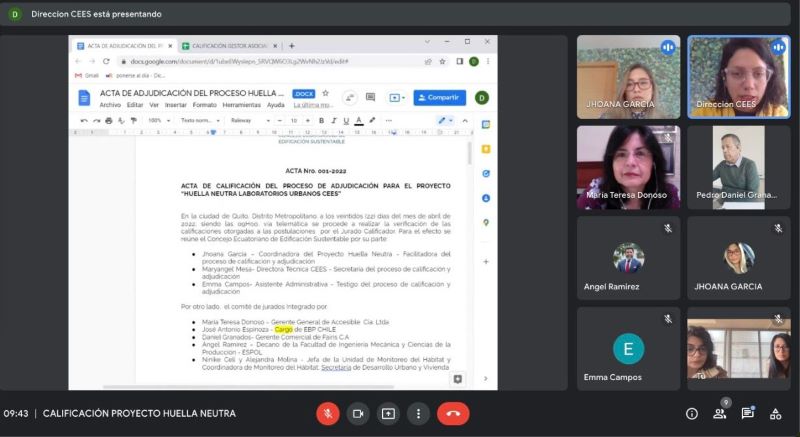Open the 100% zoom dropdown
This screenshot has width=800, height=437.
tap(159, 121)
